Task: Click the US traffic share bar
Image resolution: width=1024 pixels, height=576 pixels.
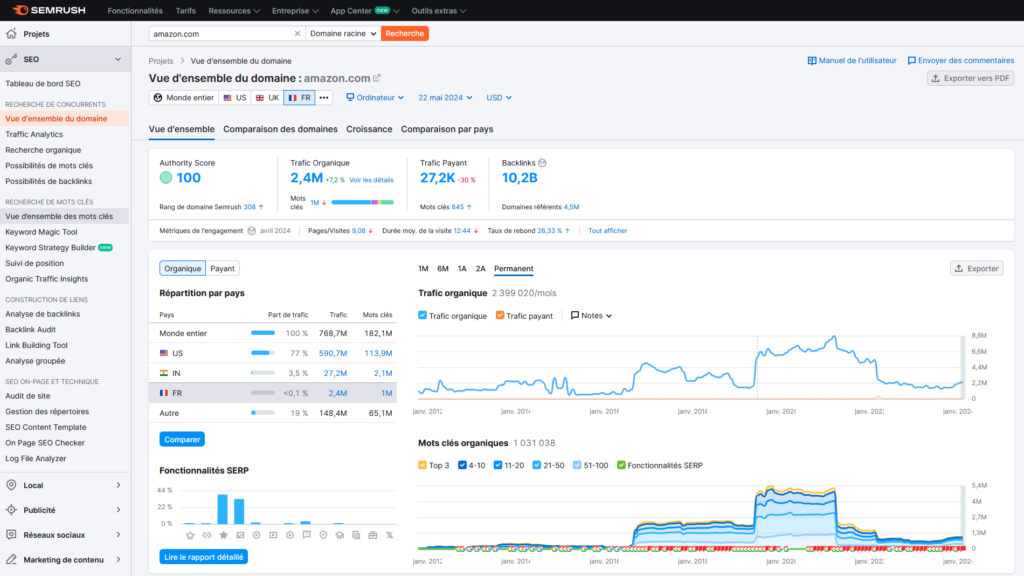Action: coord(263,353)
